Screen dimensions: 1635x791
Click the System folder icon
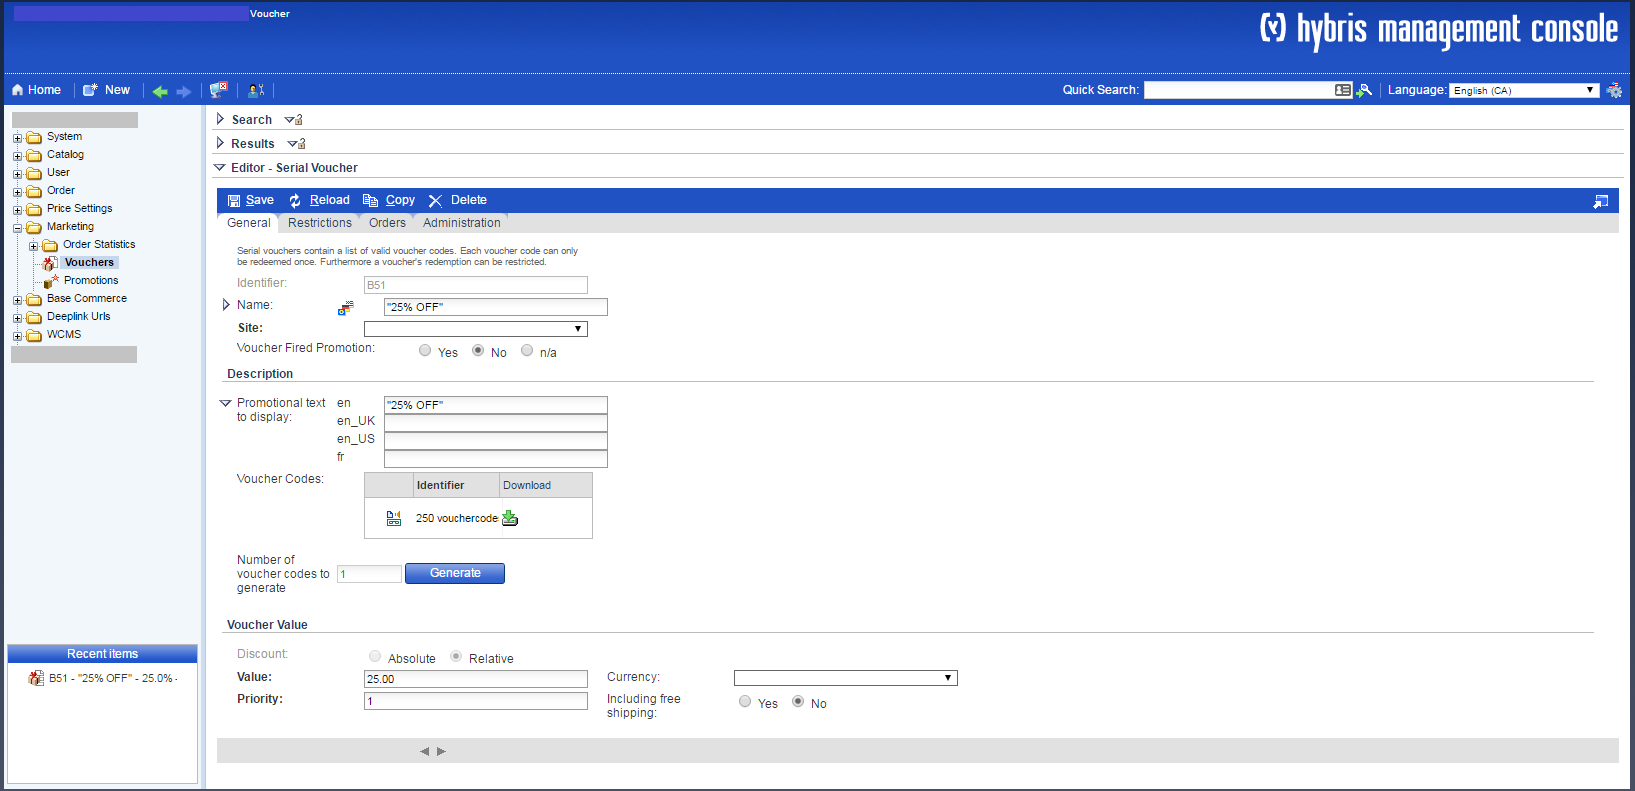pos(34,137)
